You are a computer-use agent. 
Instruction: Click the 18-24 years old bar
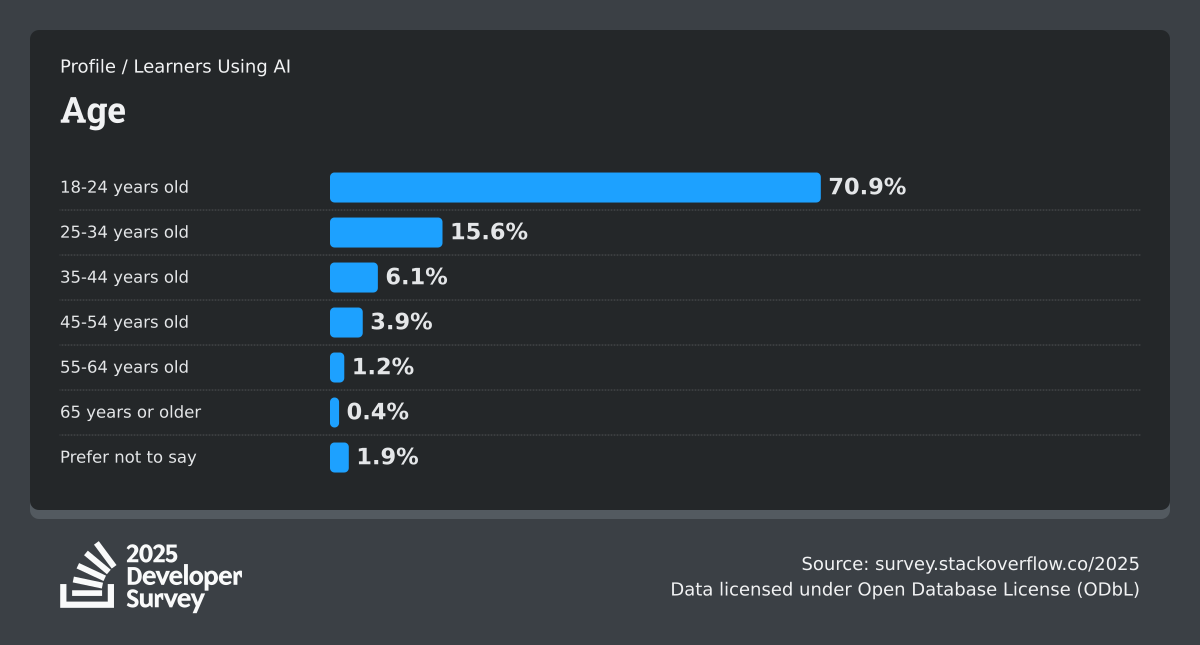(x=575, y=187)
